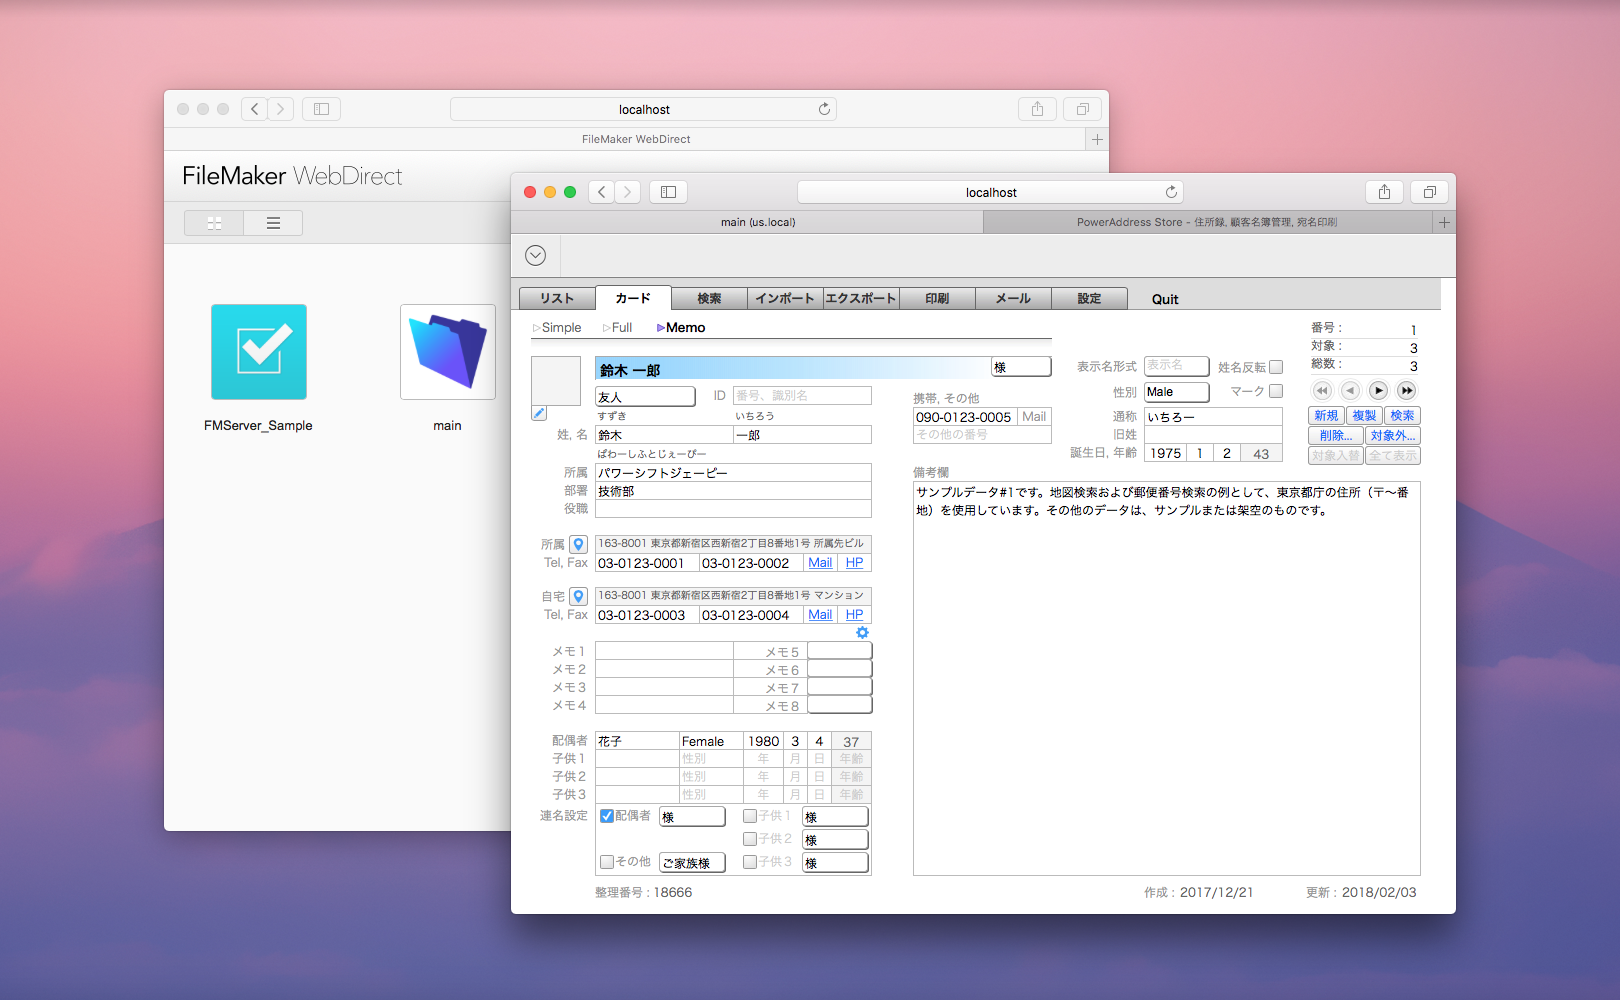Viewport: 1620px width, 1000px height.
Task: Go back in front Safari window
Action: (601, 192)
